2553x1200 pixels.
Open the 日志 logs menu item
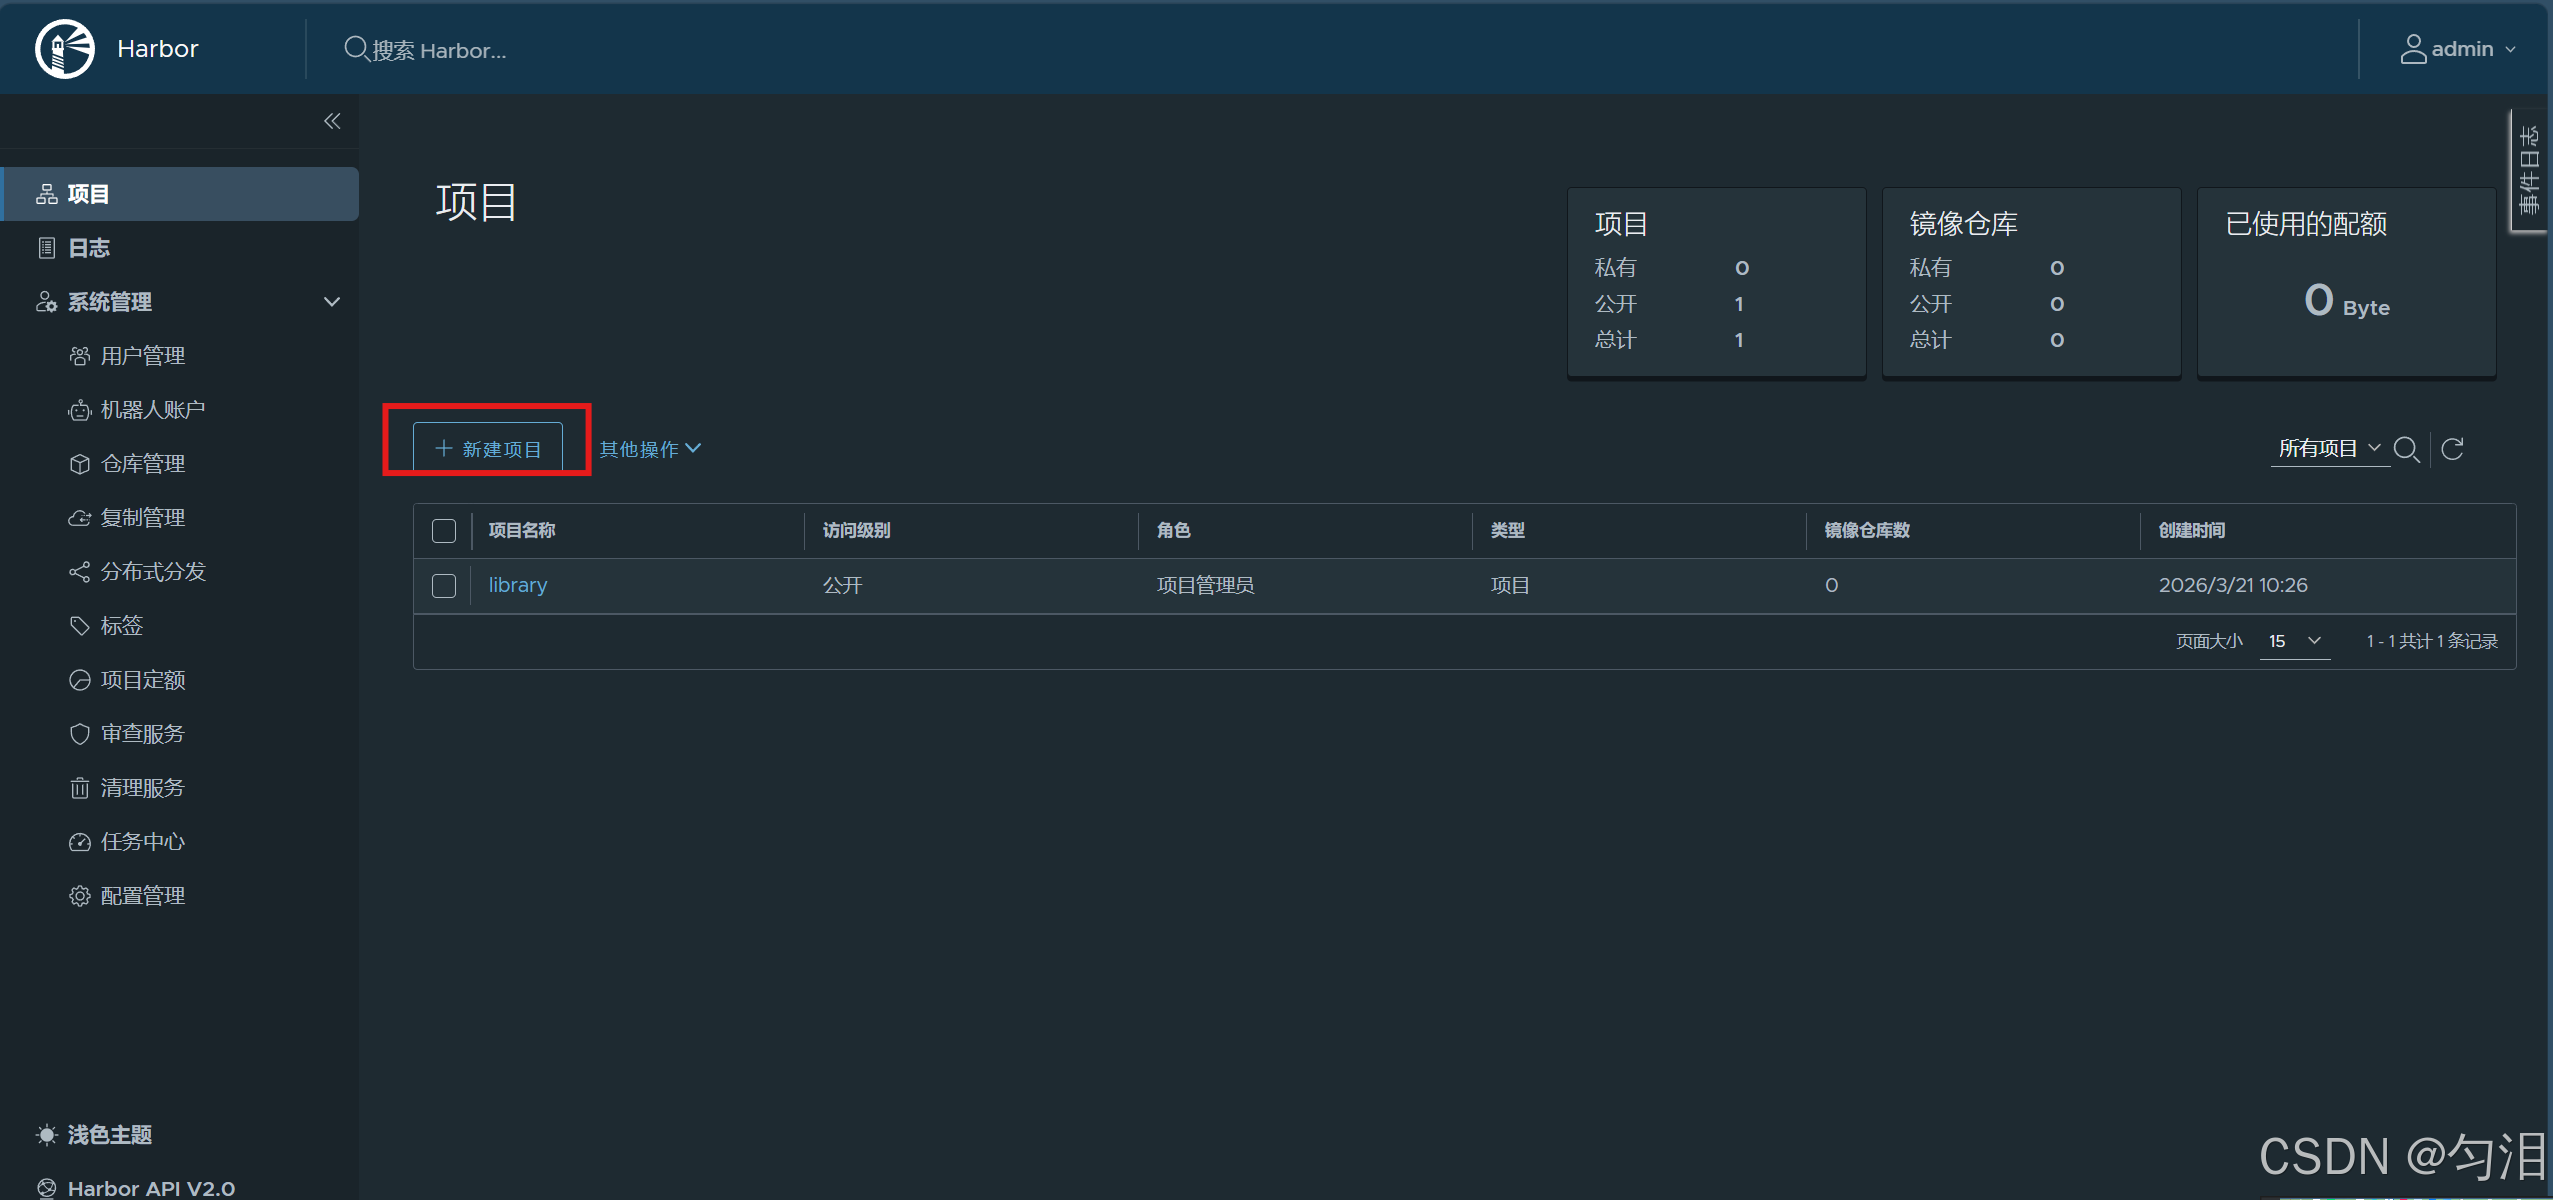tap(88, 248)
